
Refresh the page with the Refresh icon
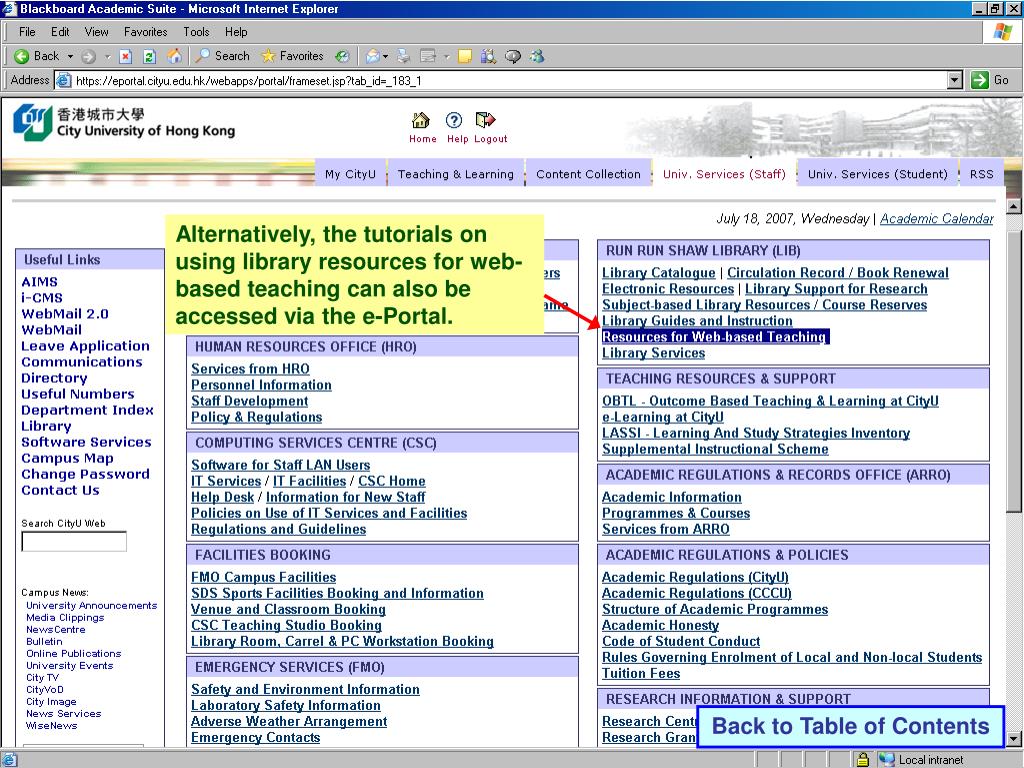click(x=150, y=57)
